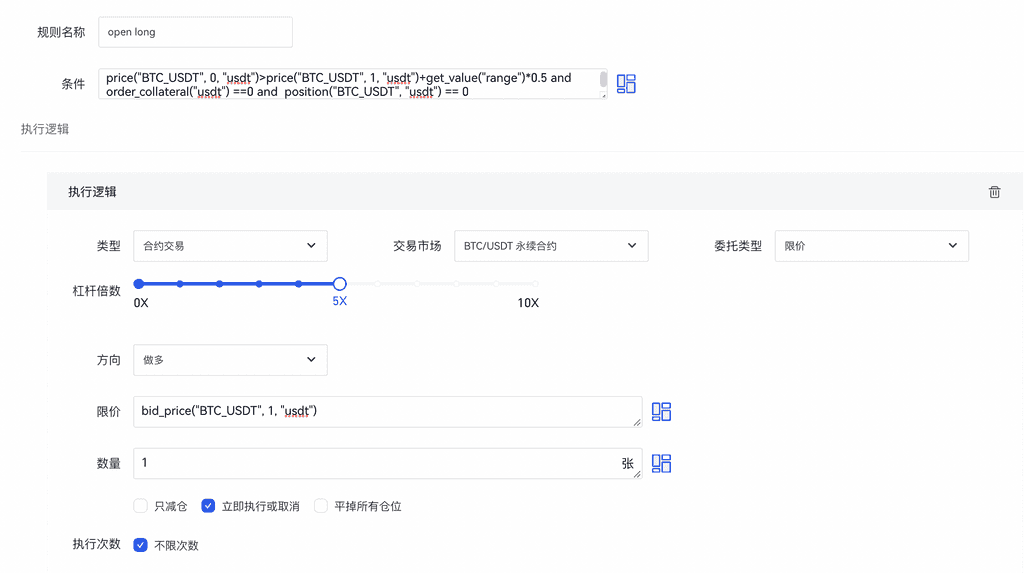Enable the 只减仓 checkbox
Screen dimensions: 1024x573
click(141, 506)
